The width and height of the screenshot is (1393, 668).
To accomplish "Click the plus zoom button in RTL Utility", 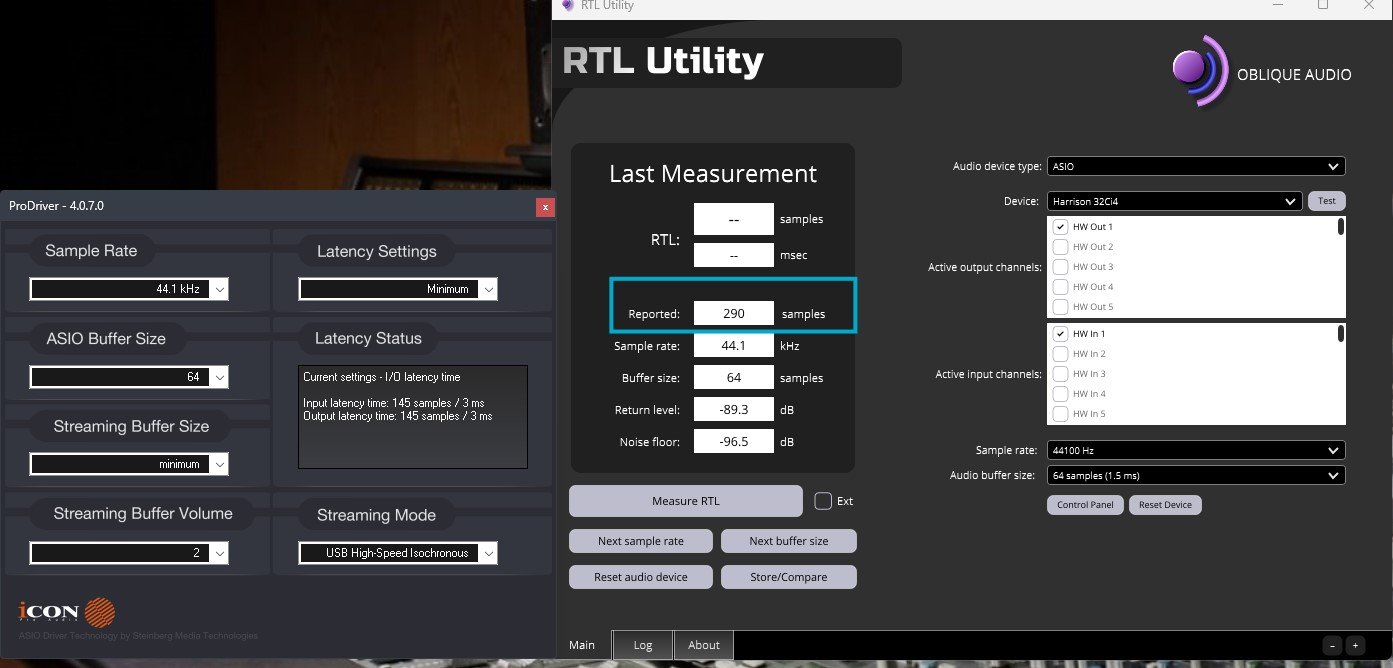I will tap(1355, 646).
